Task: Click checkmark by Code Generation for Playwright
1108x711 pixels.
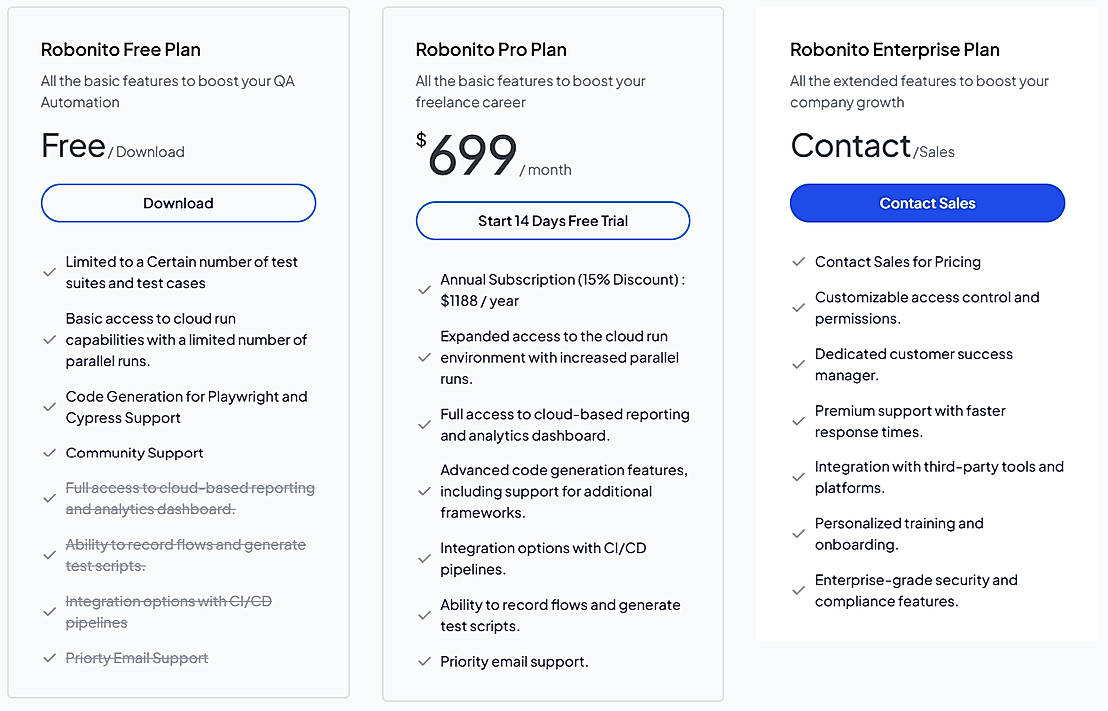Action: (49, 407)
